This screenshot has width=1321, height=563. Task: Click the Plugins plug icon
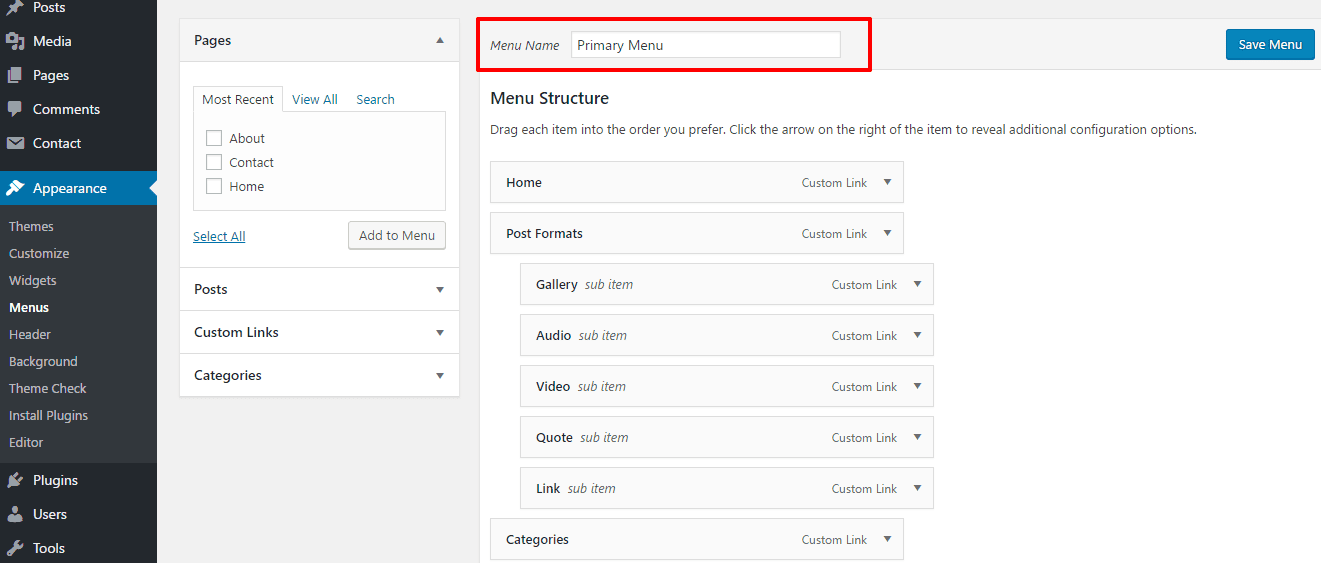pos(15,481)
